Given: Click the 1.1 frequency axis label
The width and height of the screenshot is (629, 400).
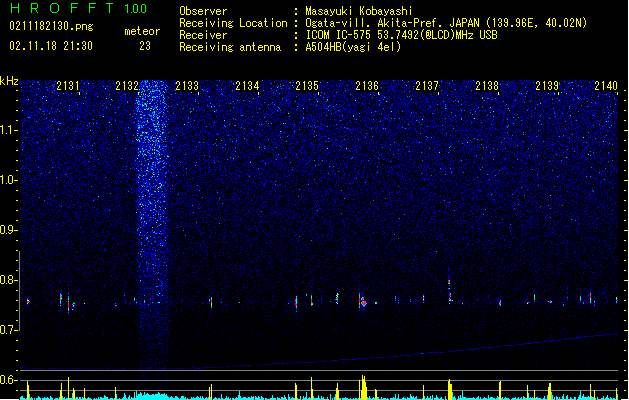Looking at the screenshot, I should coord(9,130).
